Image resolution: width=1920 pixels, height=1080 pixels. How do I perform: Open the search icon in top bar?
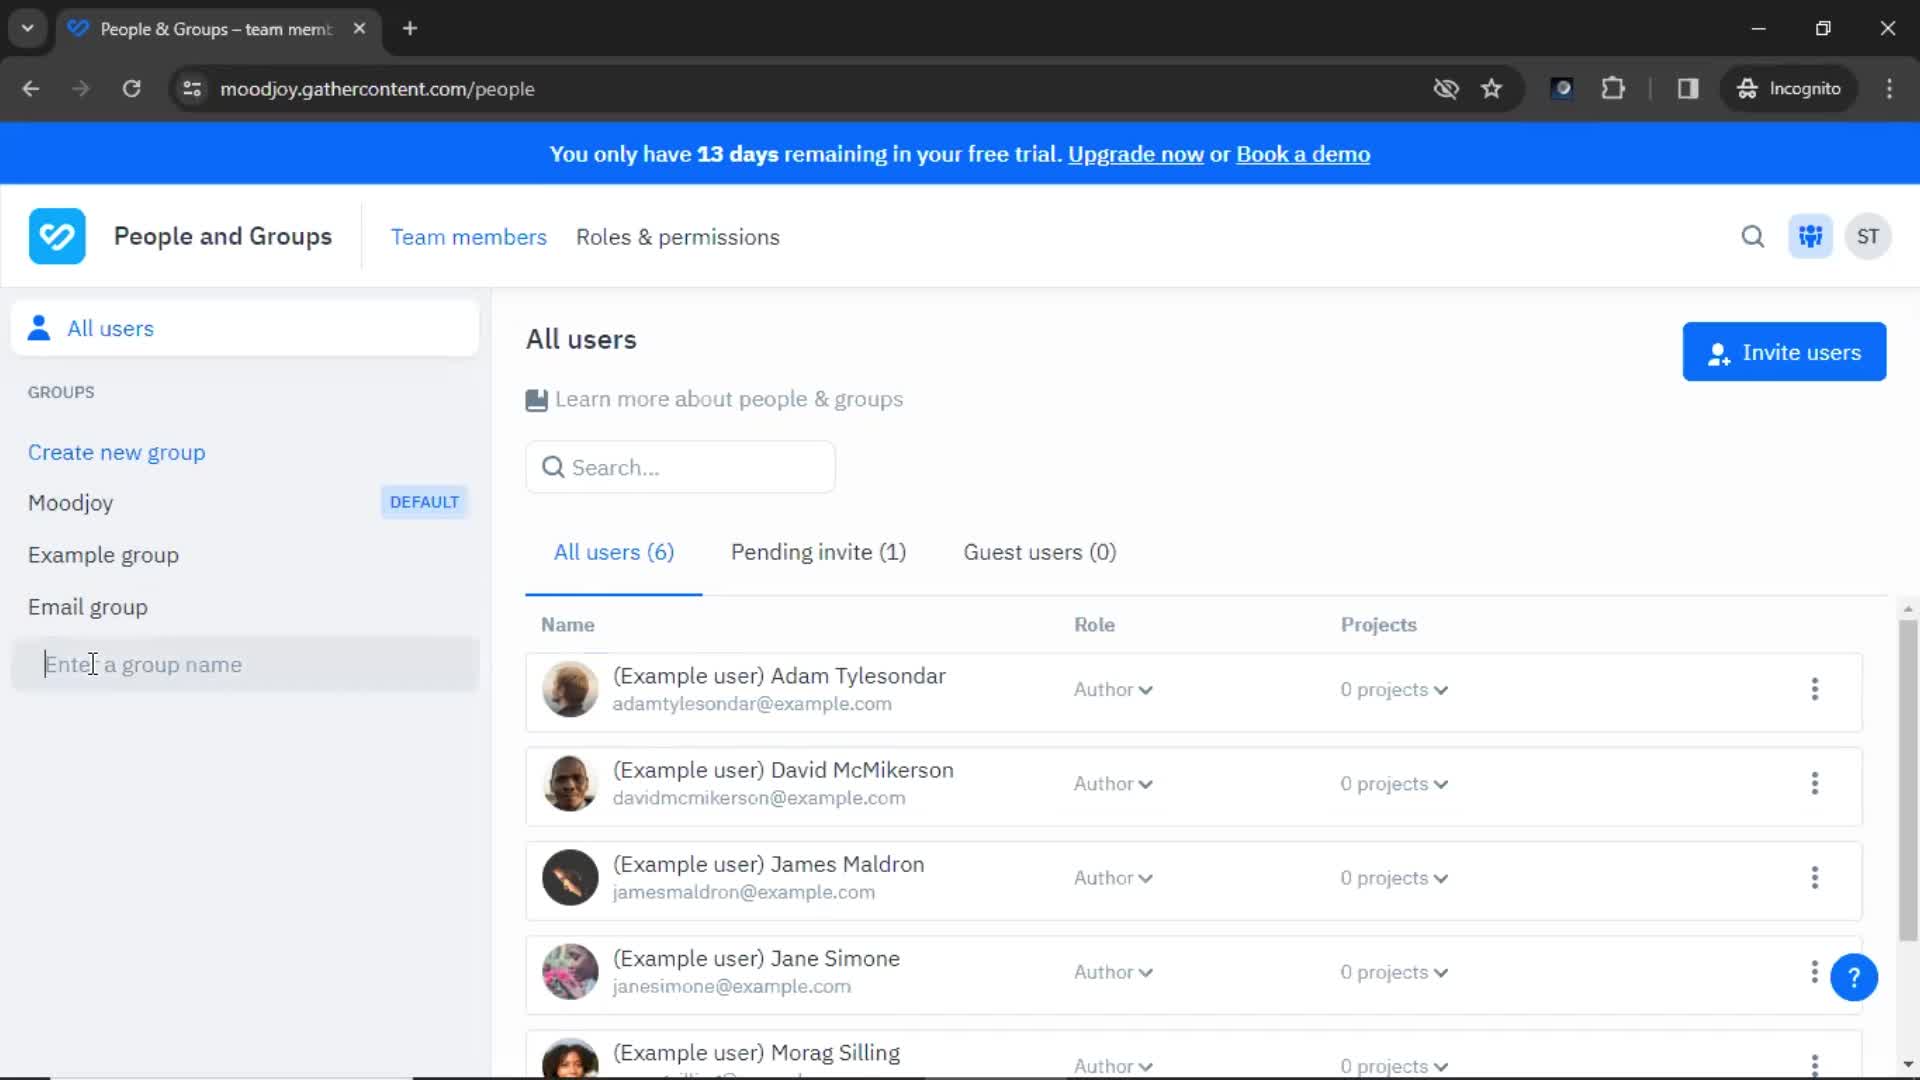pos(1753,236)
